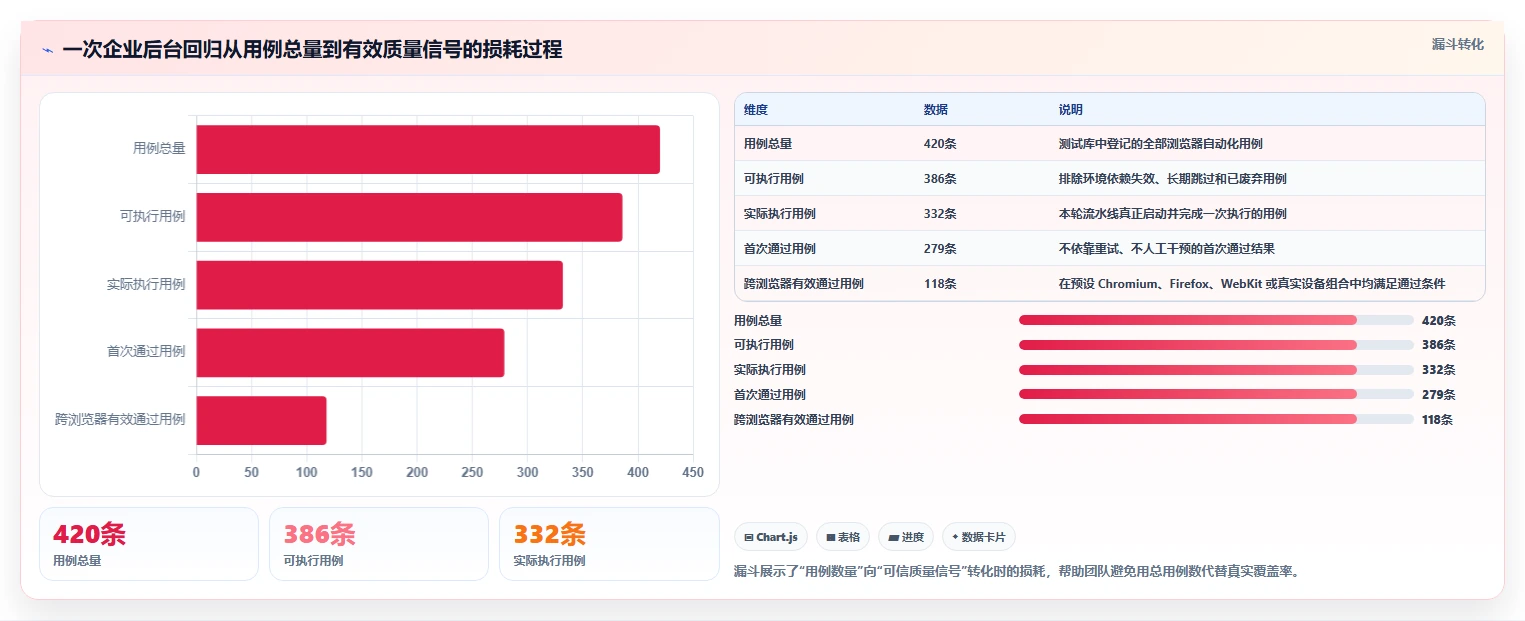
Task: Click the 386条 progress bar
Action: (1216, 345)
